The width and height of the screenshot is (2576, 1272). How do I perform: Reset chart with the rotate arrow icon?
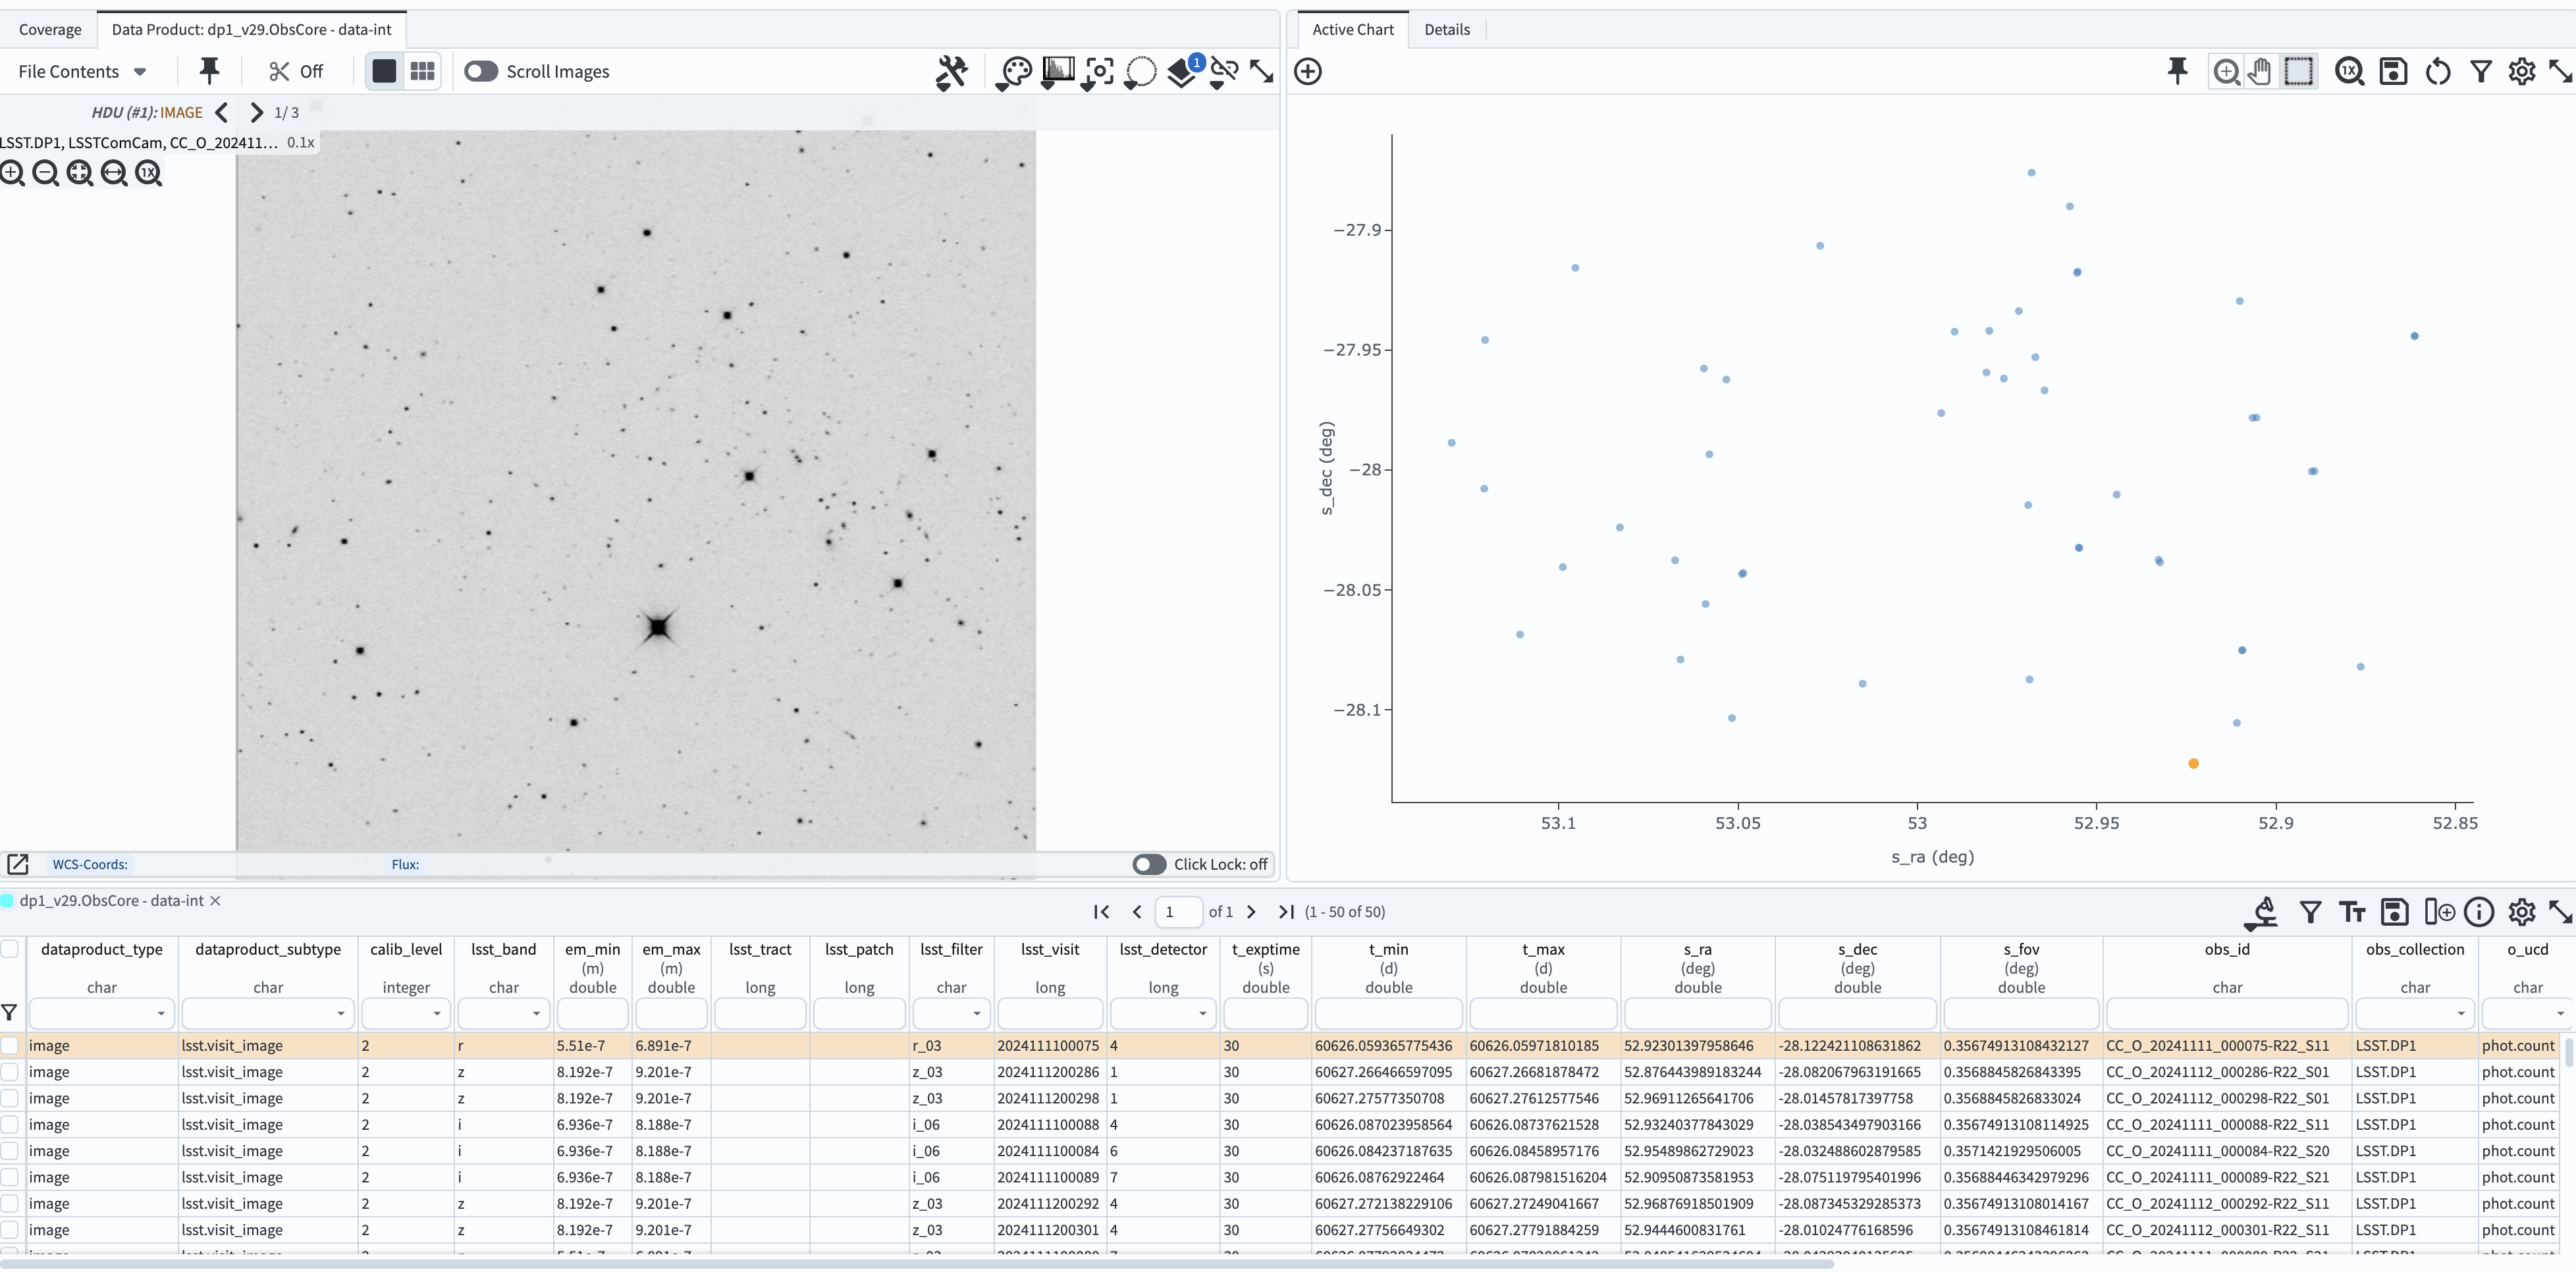point(2437,72)
